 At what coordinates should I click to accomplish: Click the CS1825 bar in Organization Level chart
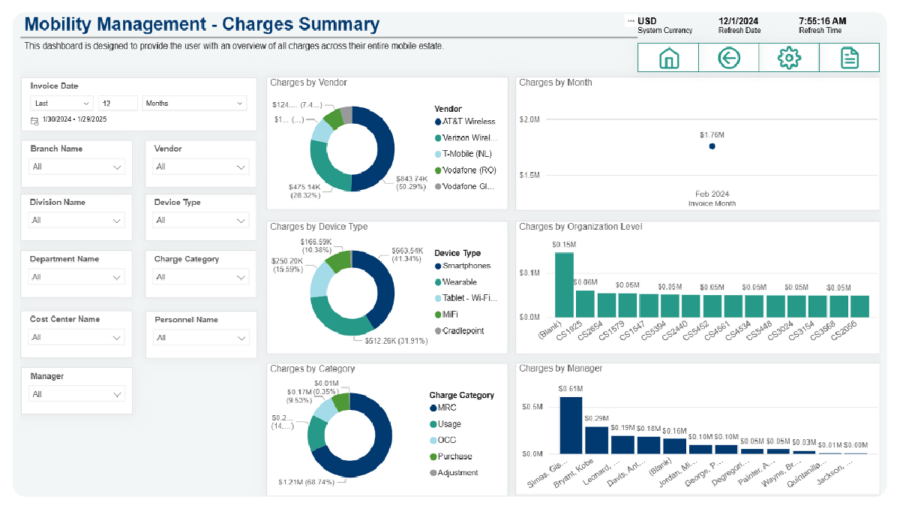point(585,304)
